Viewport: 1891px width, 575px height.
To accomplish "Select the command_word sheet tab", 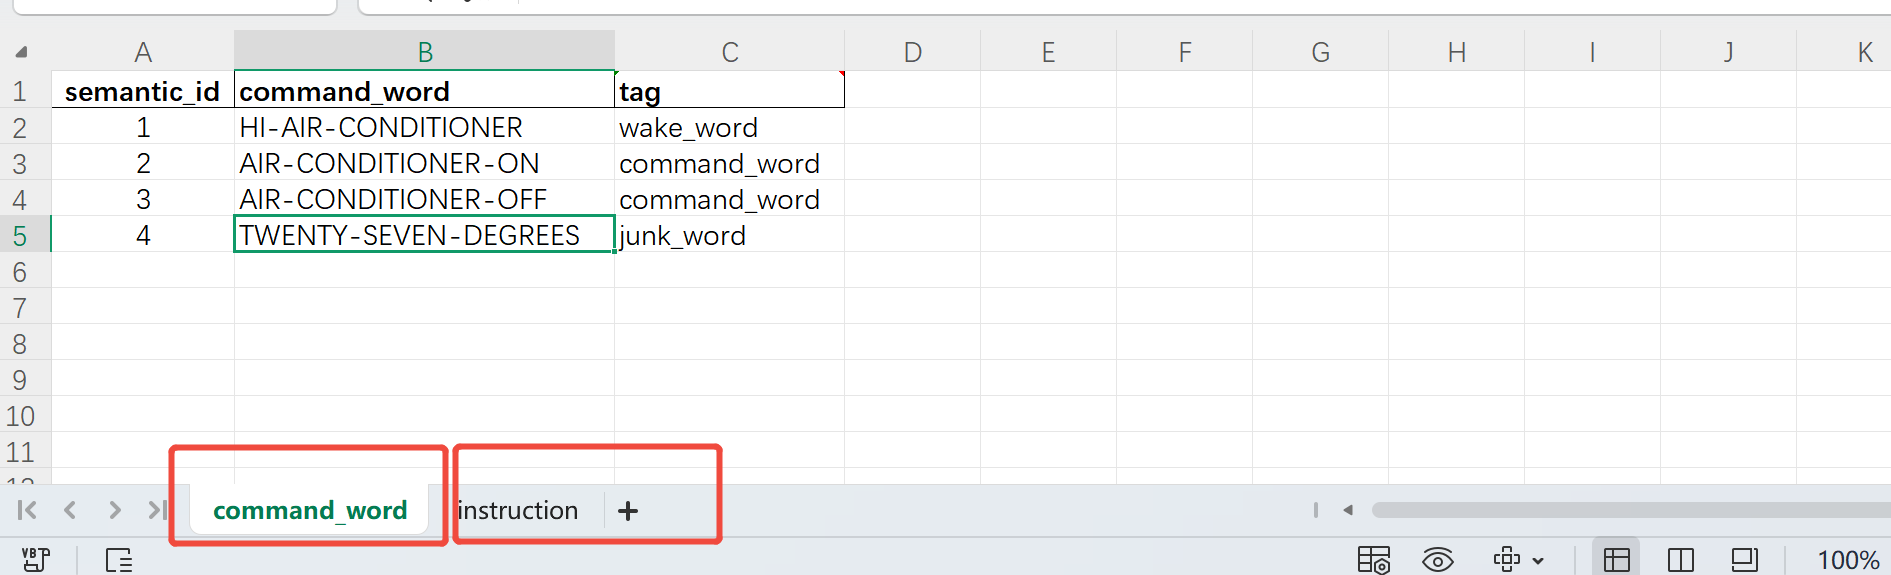I will pyautogui.click(x=310, y=511).
